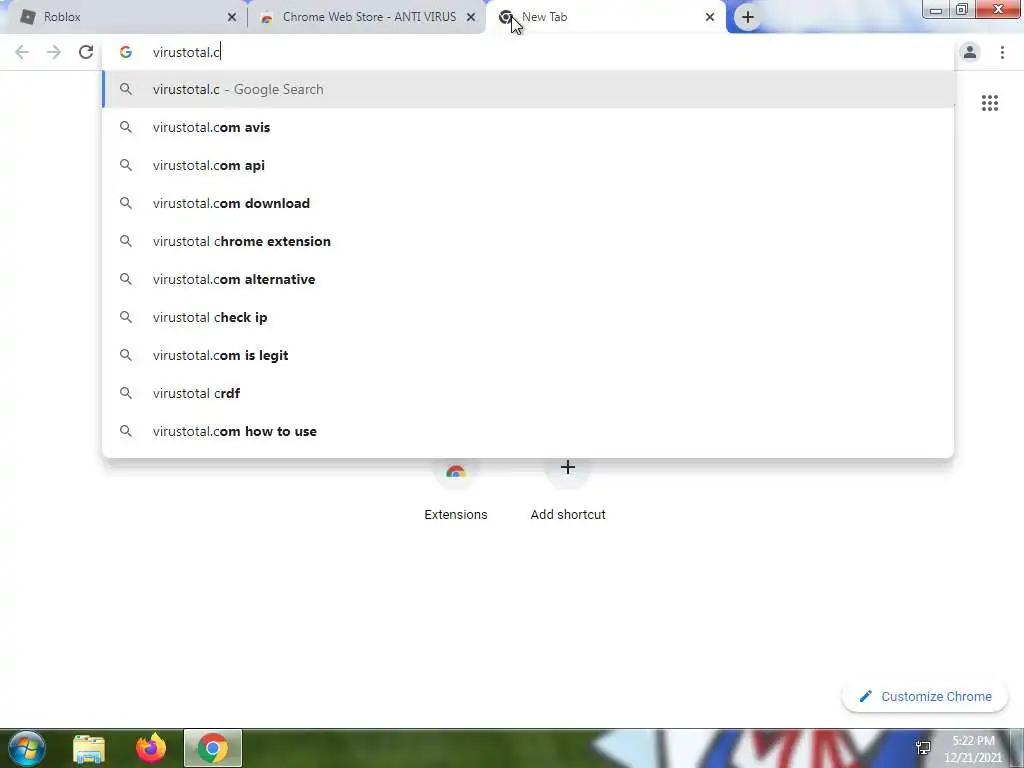
Task: Choose suggestion 'virustotal.com is legit'
Action: click(x=528, y=355)
